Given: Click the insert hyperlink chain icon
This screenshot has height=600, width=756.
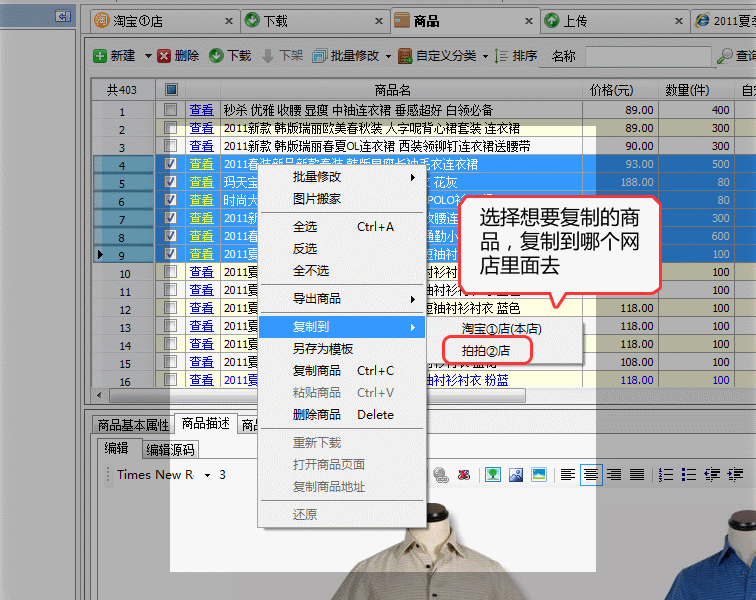Looking at the screenshot, I should 441,475.
